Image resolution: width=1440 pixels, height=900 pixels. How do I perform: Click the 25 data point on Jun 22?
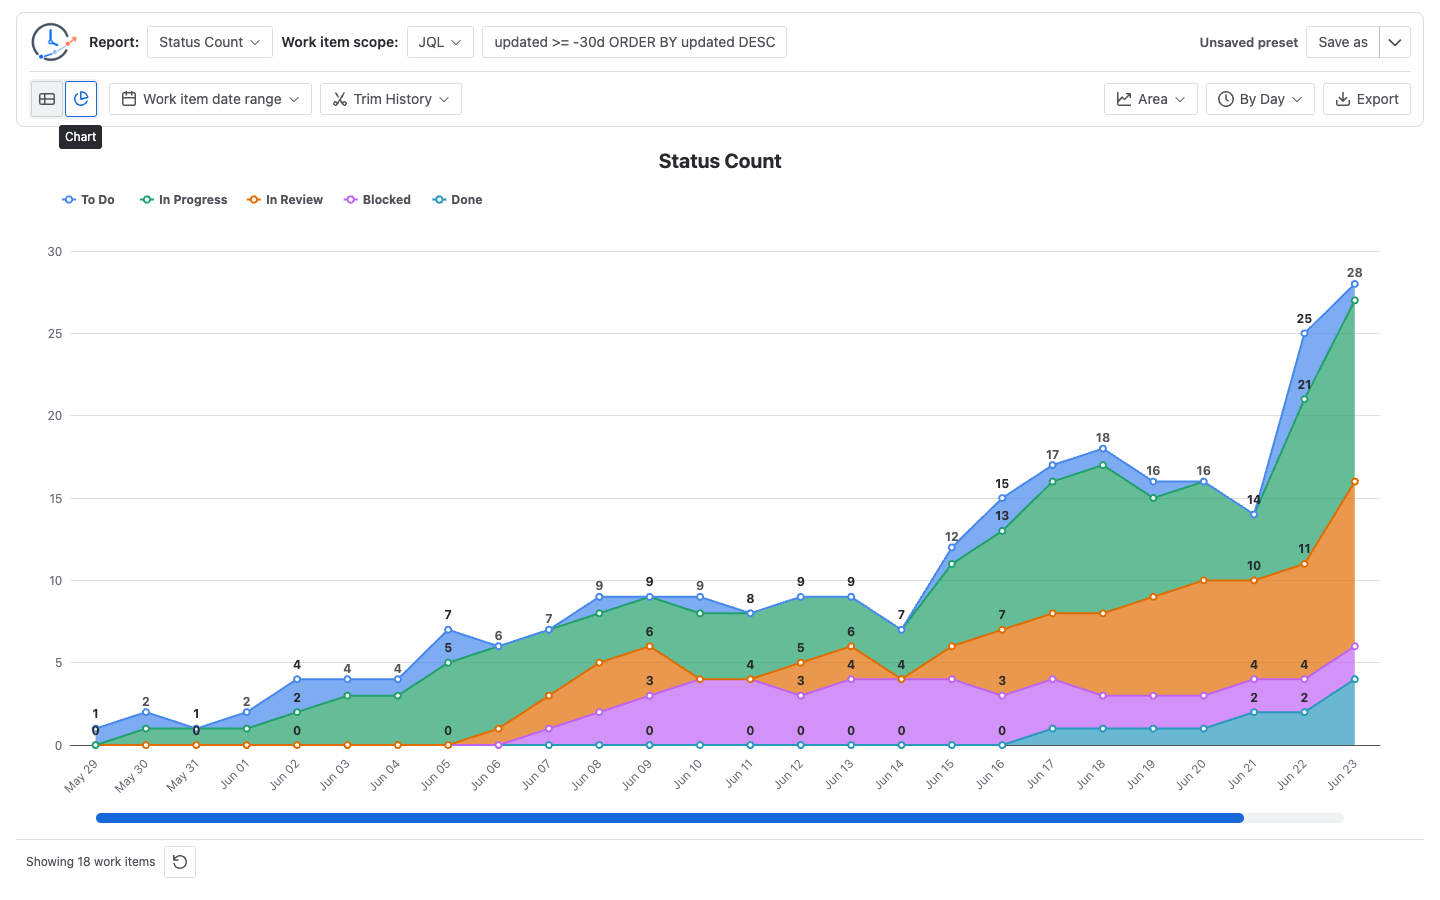click(1304, 333)
